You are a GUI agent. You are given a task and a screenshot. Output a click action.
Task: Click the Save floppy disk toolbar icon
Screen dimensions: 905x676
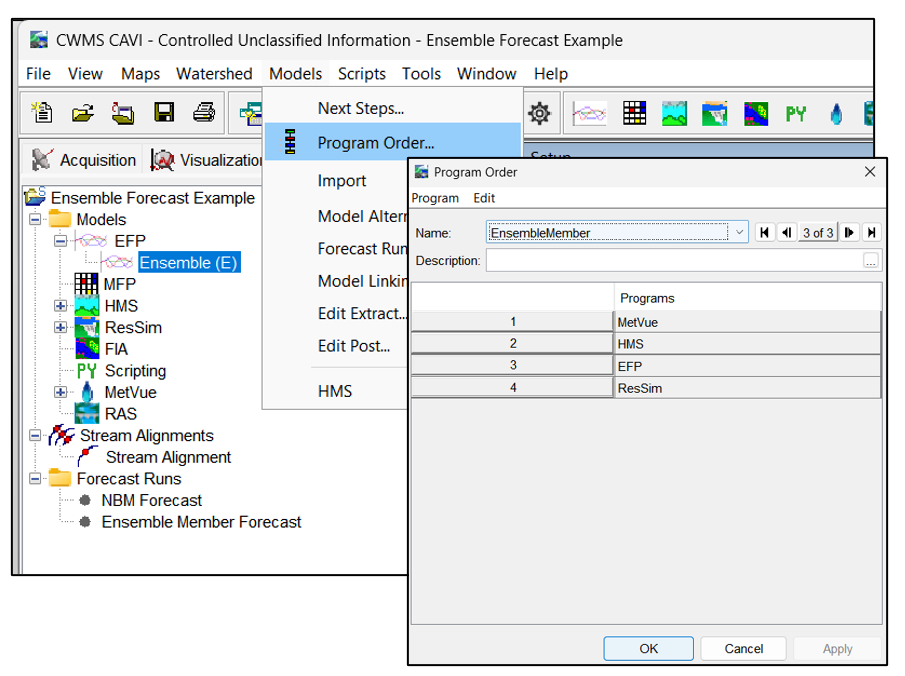point(164,113)
